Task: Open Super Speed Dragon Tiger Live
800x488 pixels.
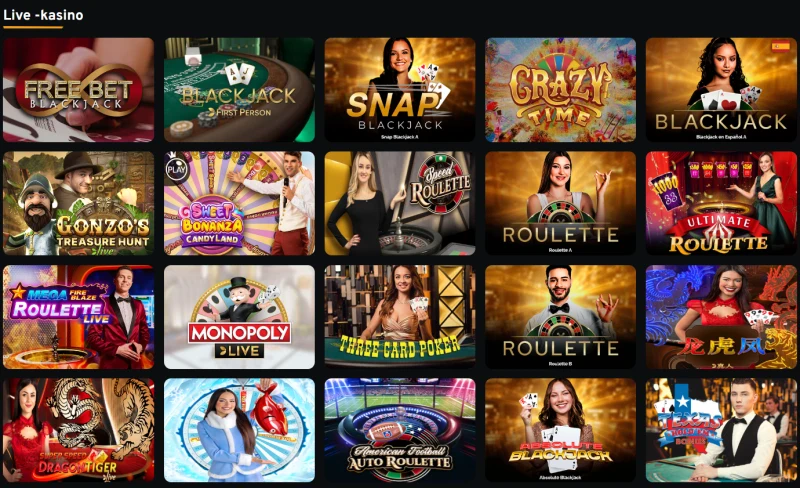Action: pos(79,430)
